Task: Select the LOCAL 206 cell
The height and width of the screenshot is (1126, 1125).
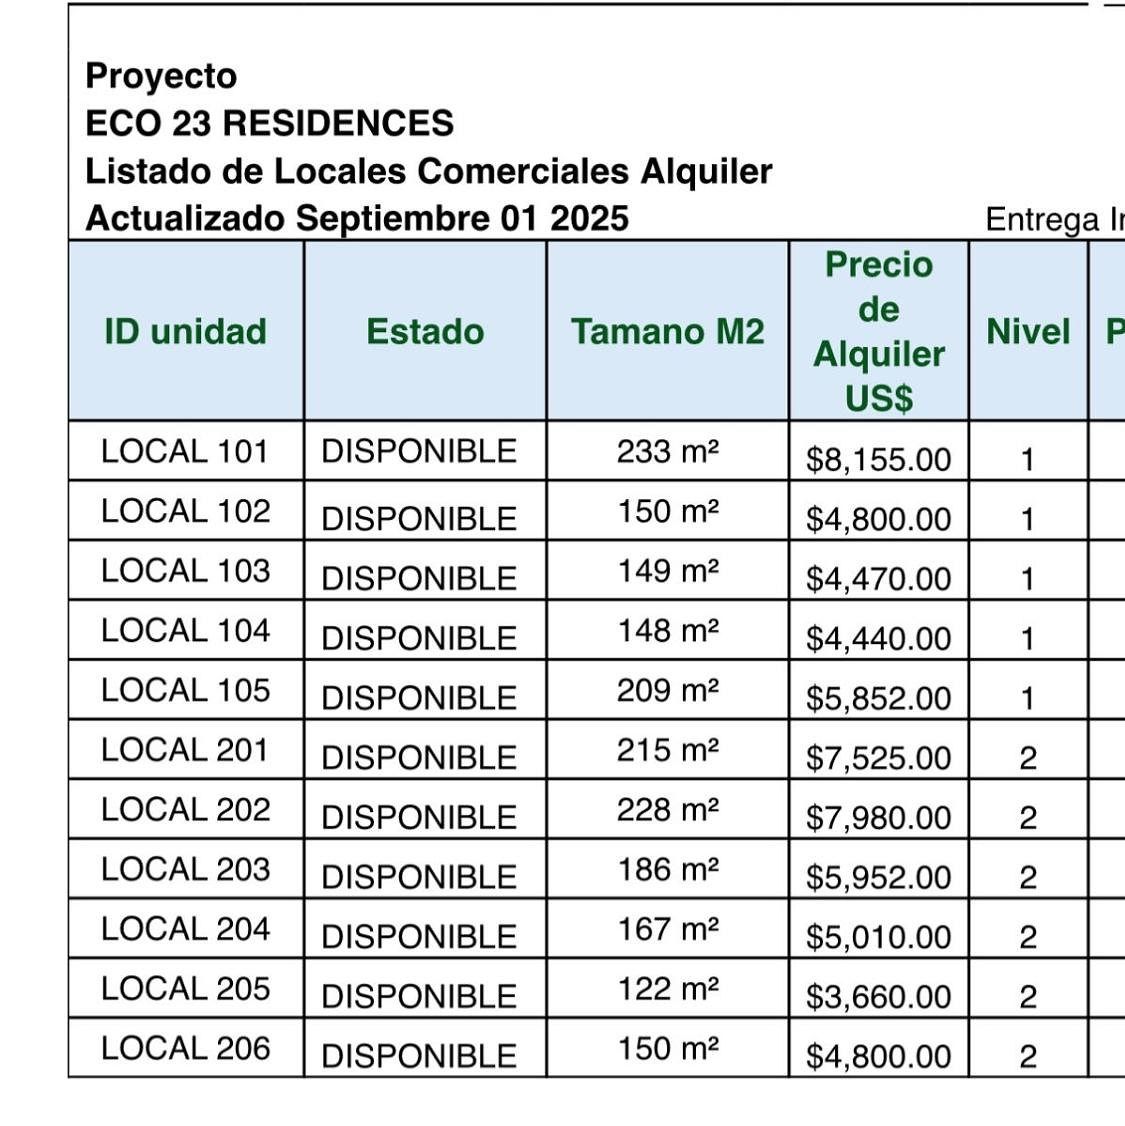Action: 186,1048
